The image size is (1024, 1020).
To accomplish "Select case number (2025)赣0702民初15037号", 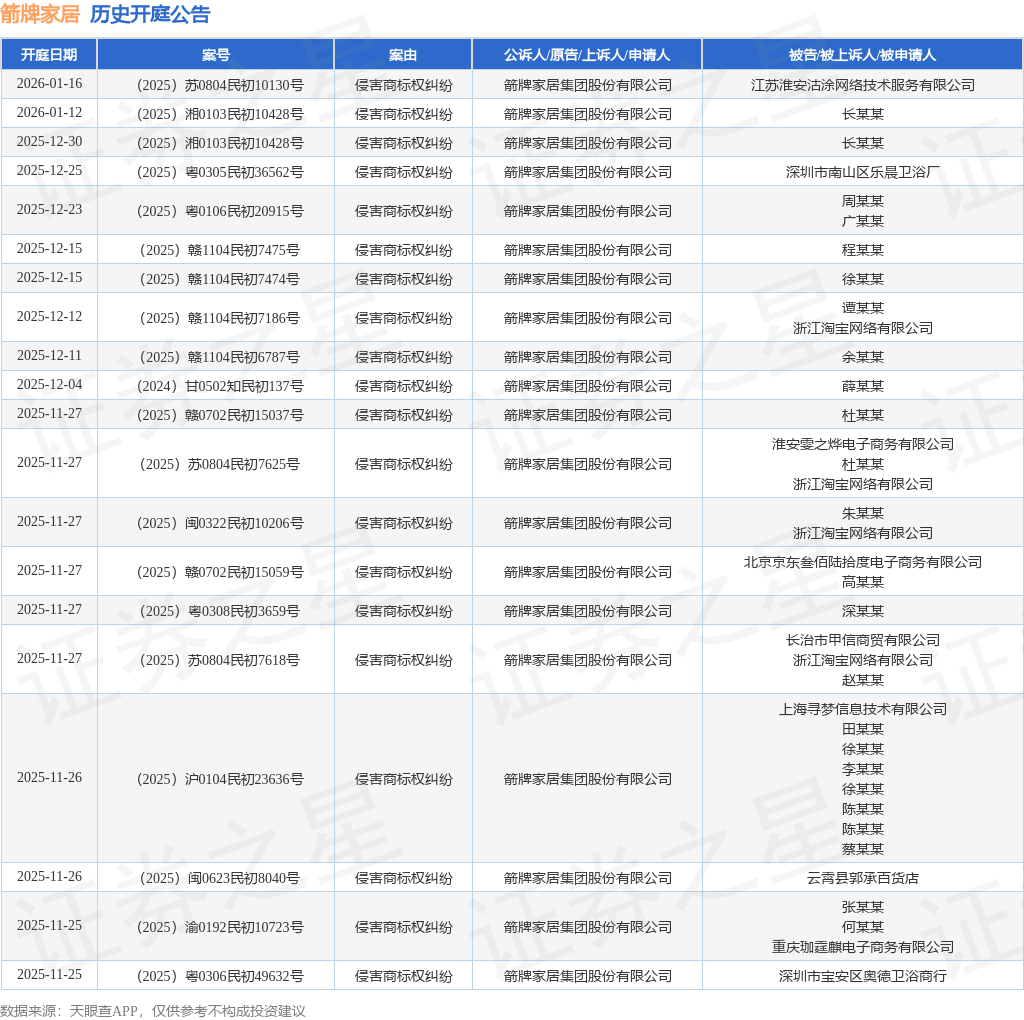I will pyautogui.click(x=219, y=415).
